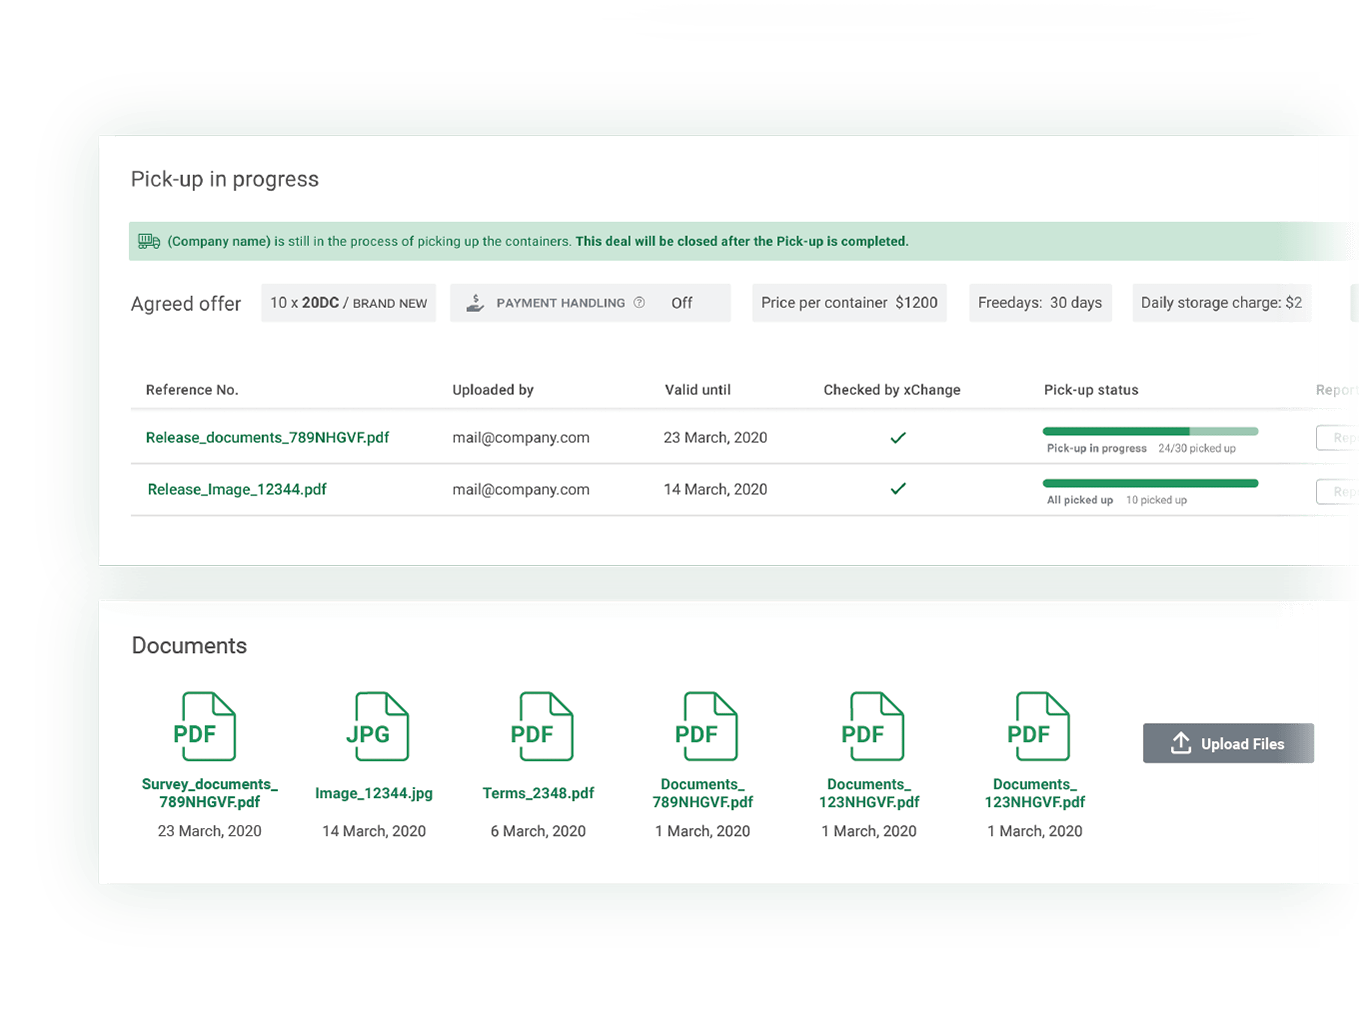This screenshot has height=1022, width=1360.
Task: Click the Image_12344.jpg file name
Action: 374,793
